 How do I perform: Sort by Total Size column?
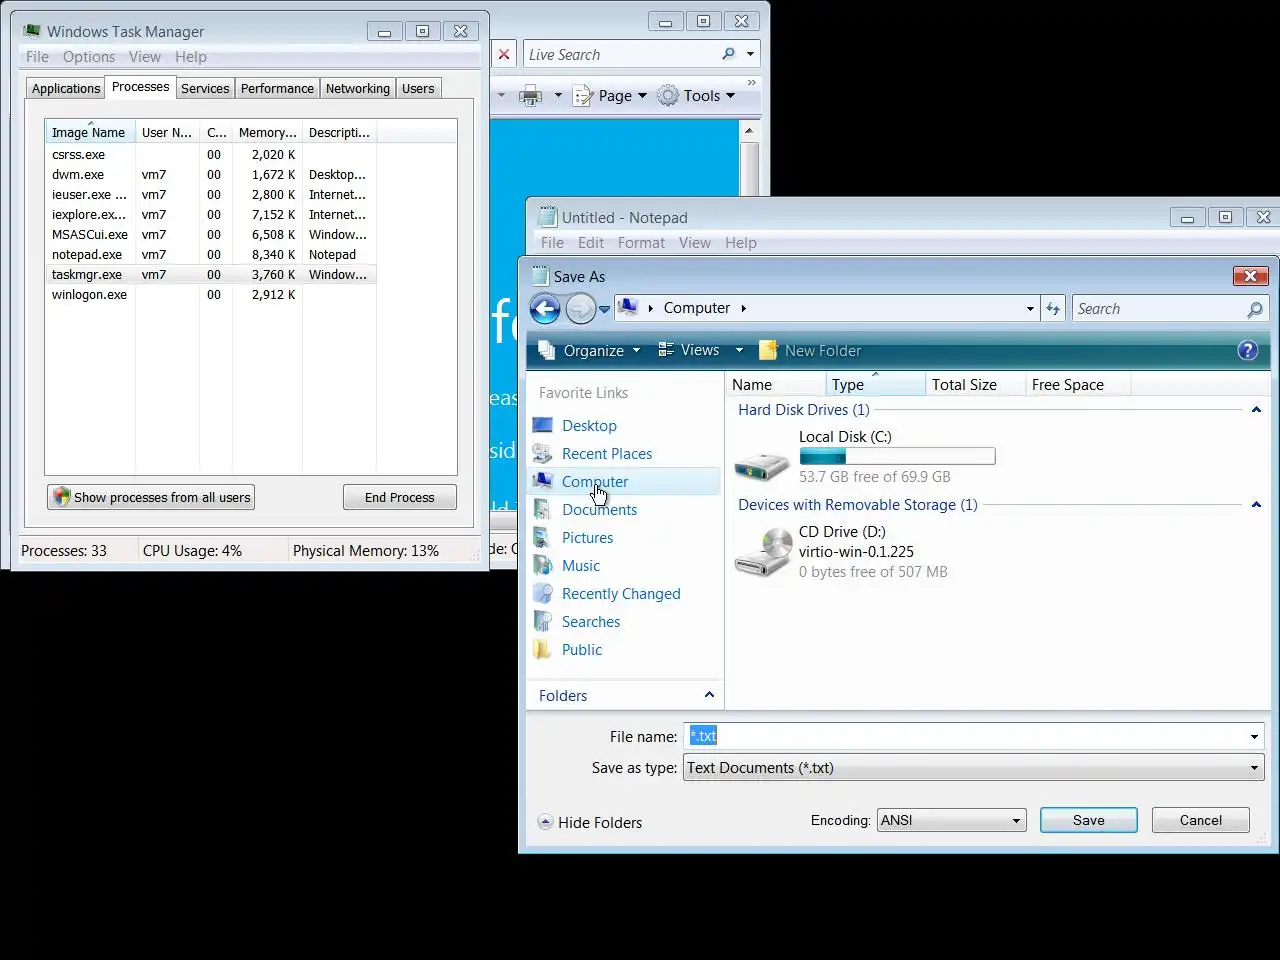(975, 385)
